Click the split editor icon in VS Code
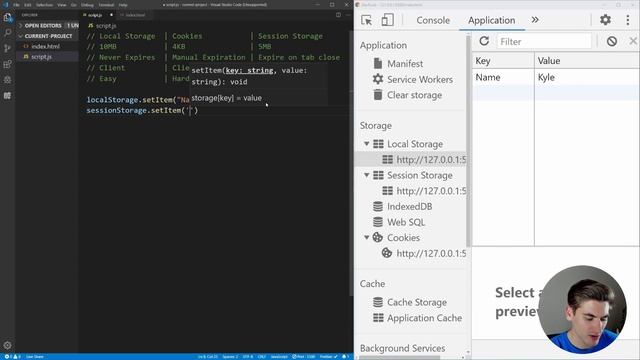This screenshot has height=360, width=640. pos(338,15)
